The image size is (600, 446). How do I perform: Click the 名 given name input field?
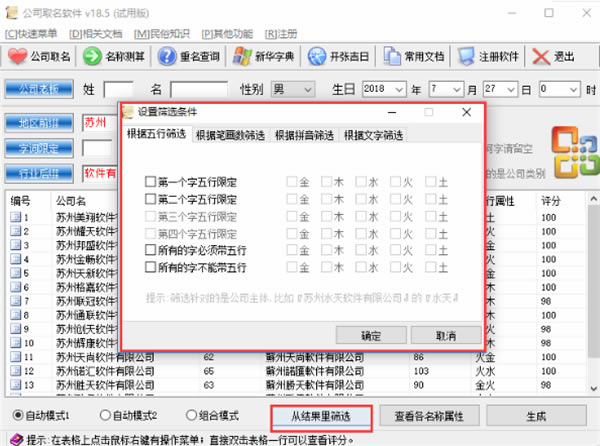click(199, 90)
